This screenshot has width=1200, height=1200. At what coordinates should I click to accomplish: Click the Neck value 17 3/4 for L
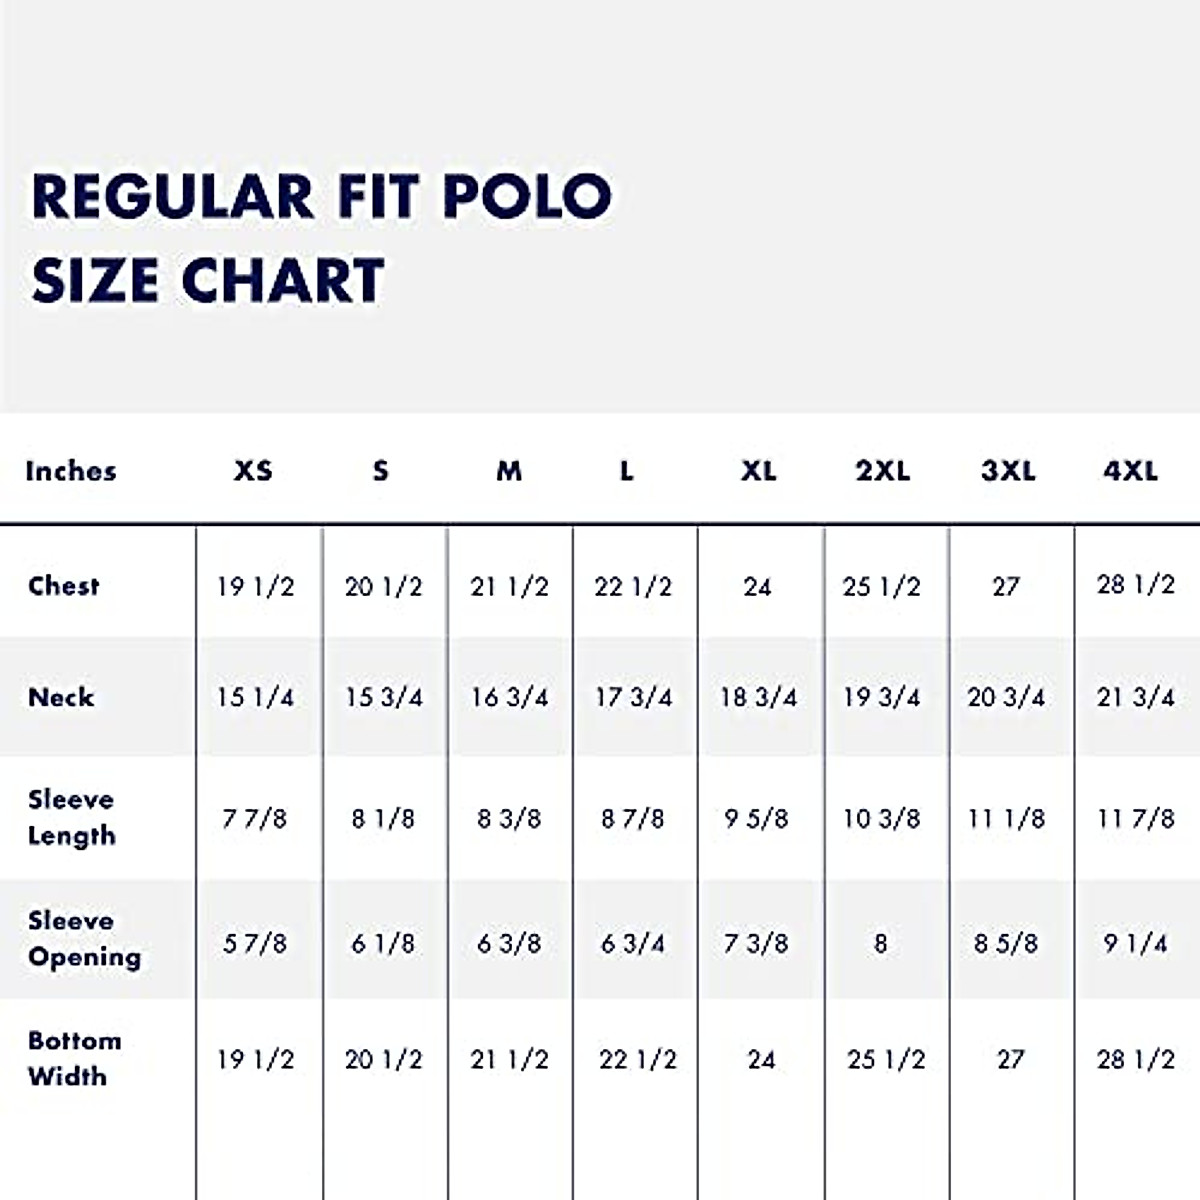click(633, 697)
